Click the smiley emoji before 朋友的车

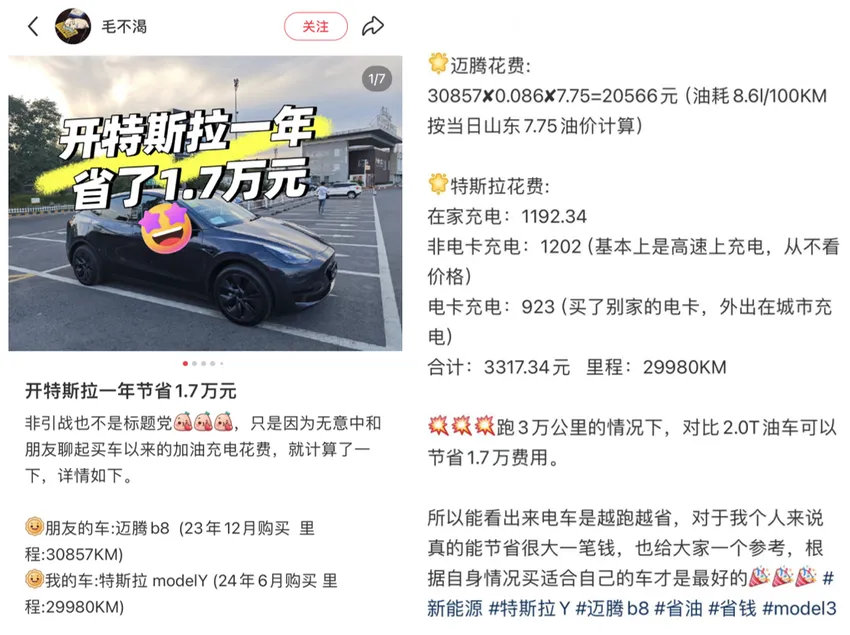pos(34,525)
